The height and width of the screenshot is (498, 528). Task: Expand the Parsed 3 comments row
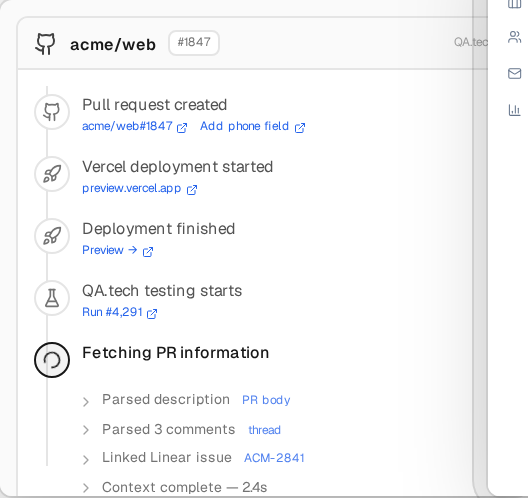coord(86,430)
